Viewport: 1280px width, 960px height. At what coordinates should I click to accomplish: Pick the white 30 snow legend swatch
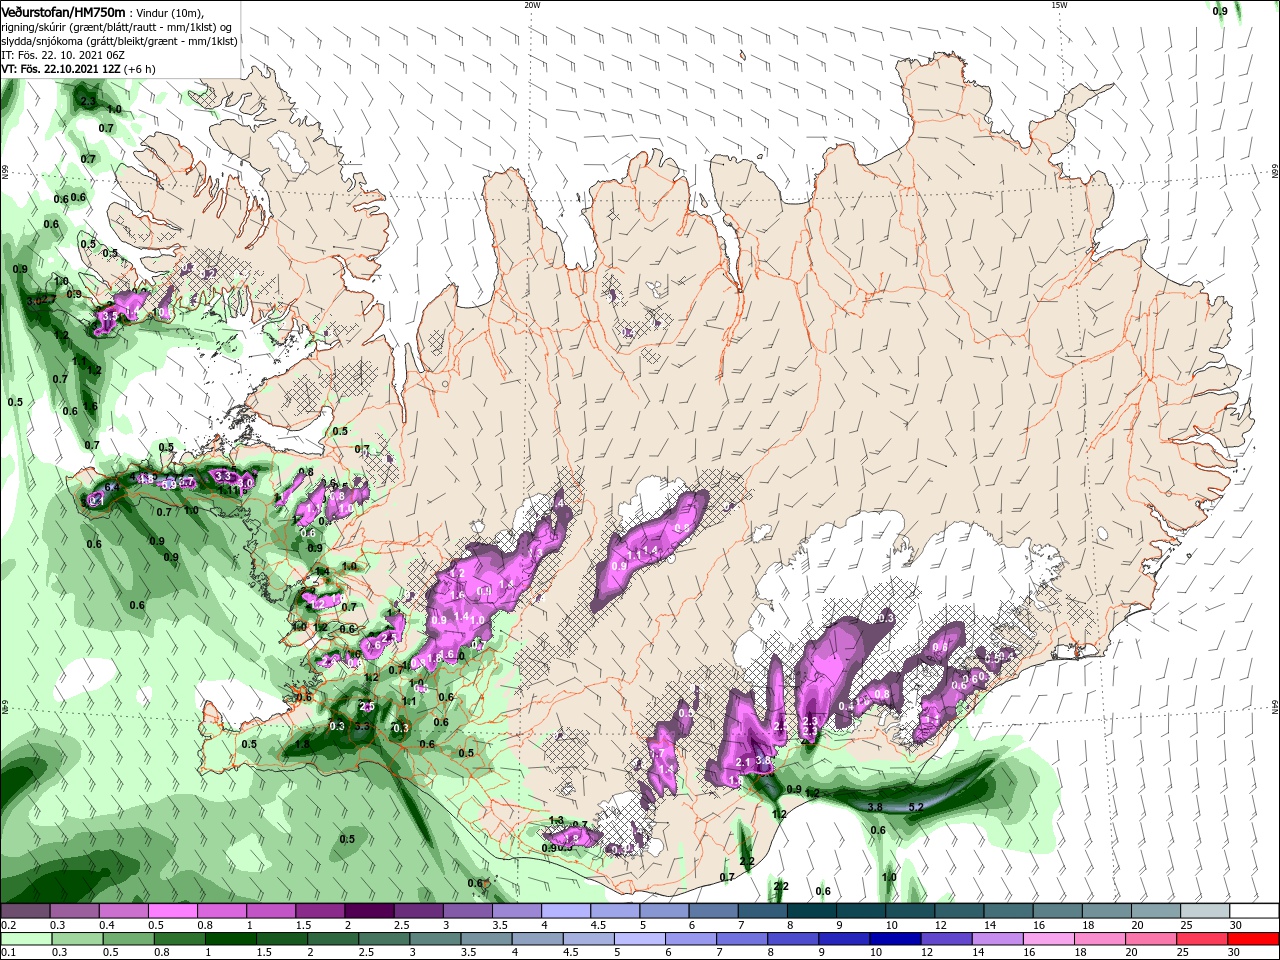click(x=1254, y=911)
